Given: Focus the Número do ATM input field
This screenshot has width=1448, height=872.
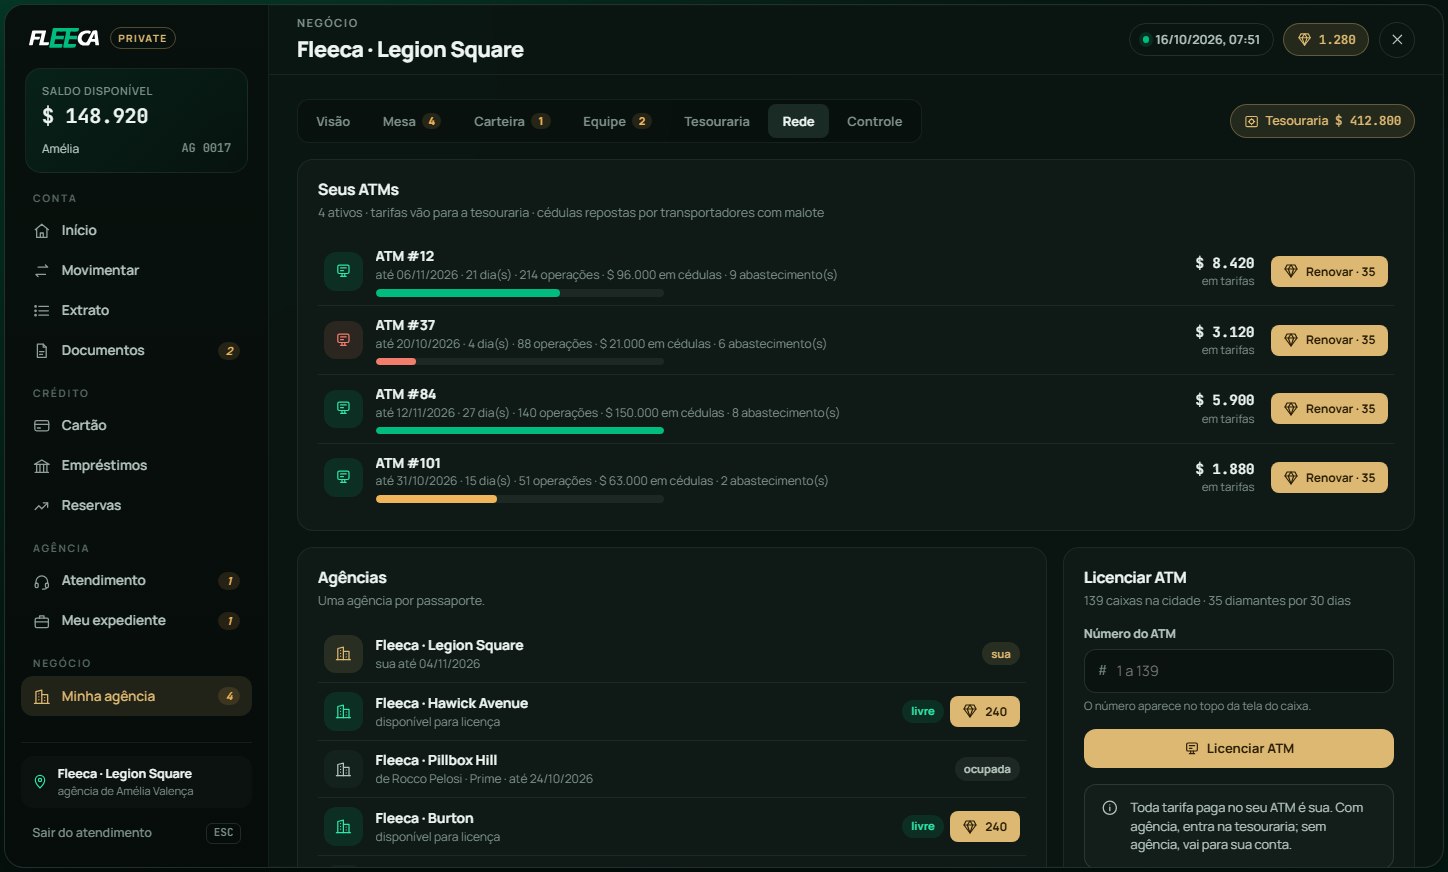Looking at the screenshot, I should (1239, 671).
